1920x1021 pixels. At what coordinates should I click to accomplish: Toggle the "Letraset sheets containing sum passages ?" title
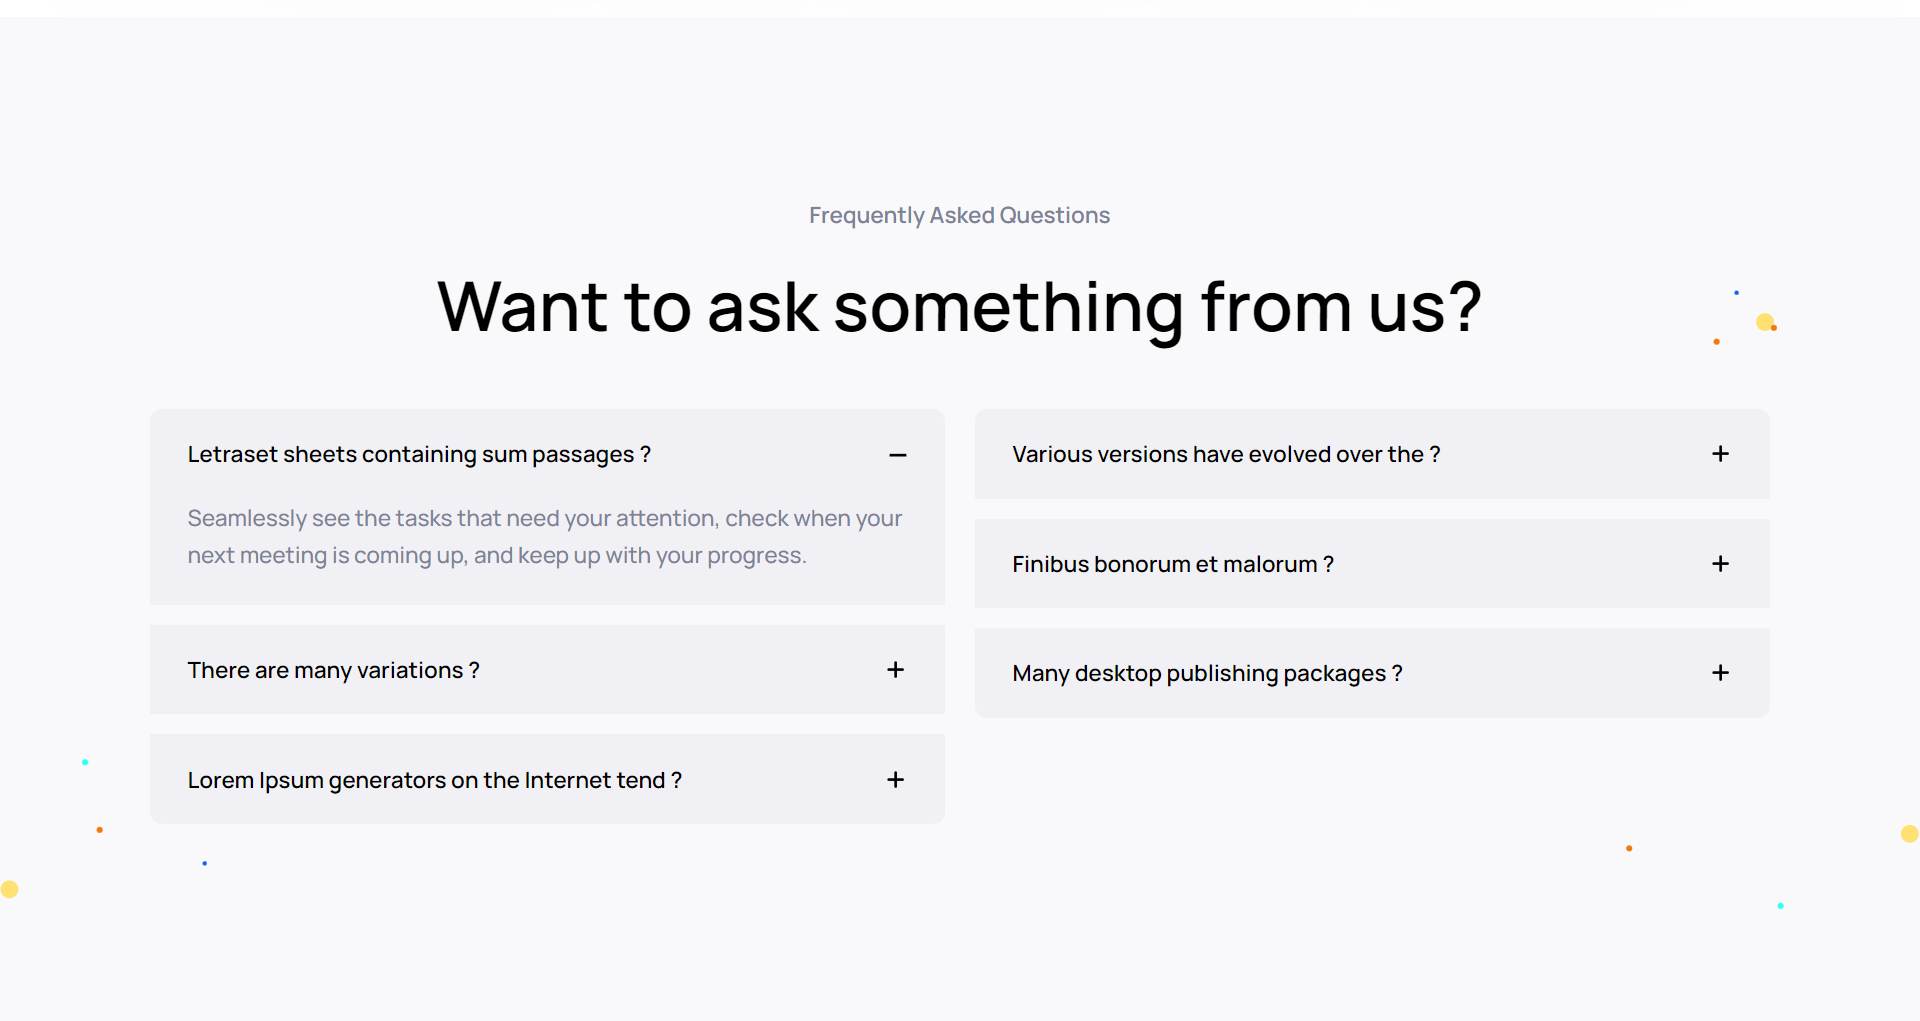tap(419, 455)
